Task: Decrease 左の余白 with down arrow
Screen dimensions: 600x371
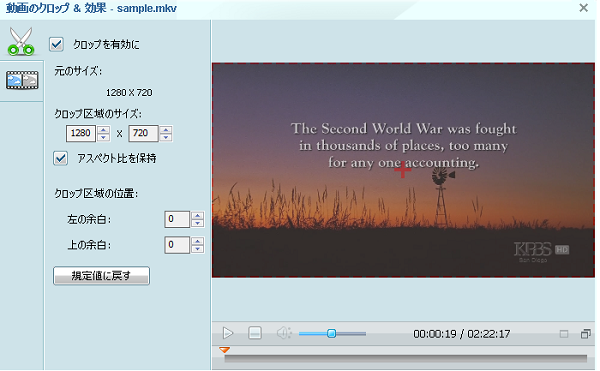Action: (197, 223)
